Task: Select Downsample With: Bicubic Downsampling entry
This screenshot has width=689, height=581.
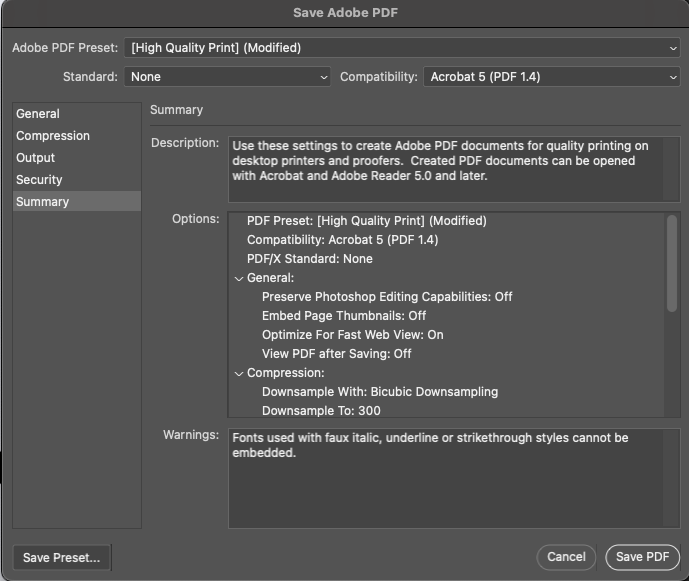Action: [379, 392]
